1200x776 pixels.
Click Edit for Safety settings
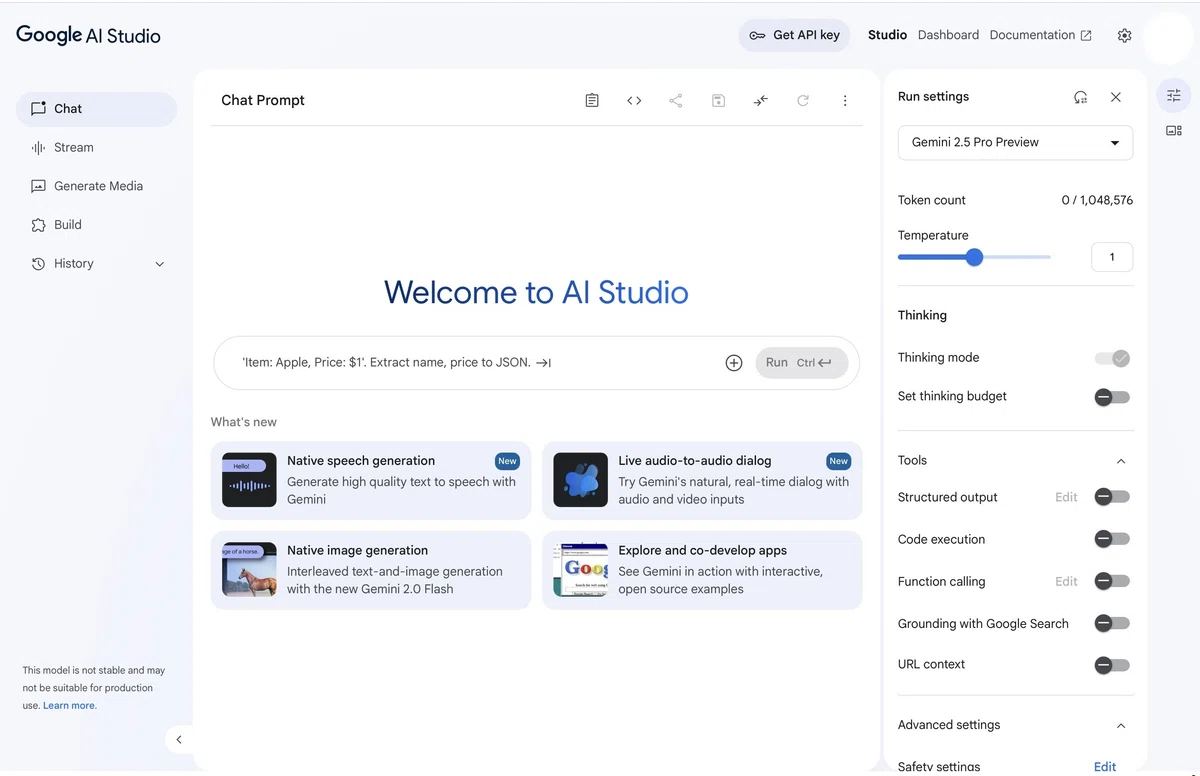[x=1105, y=767]
